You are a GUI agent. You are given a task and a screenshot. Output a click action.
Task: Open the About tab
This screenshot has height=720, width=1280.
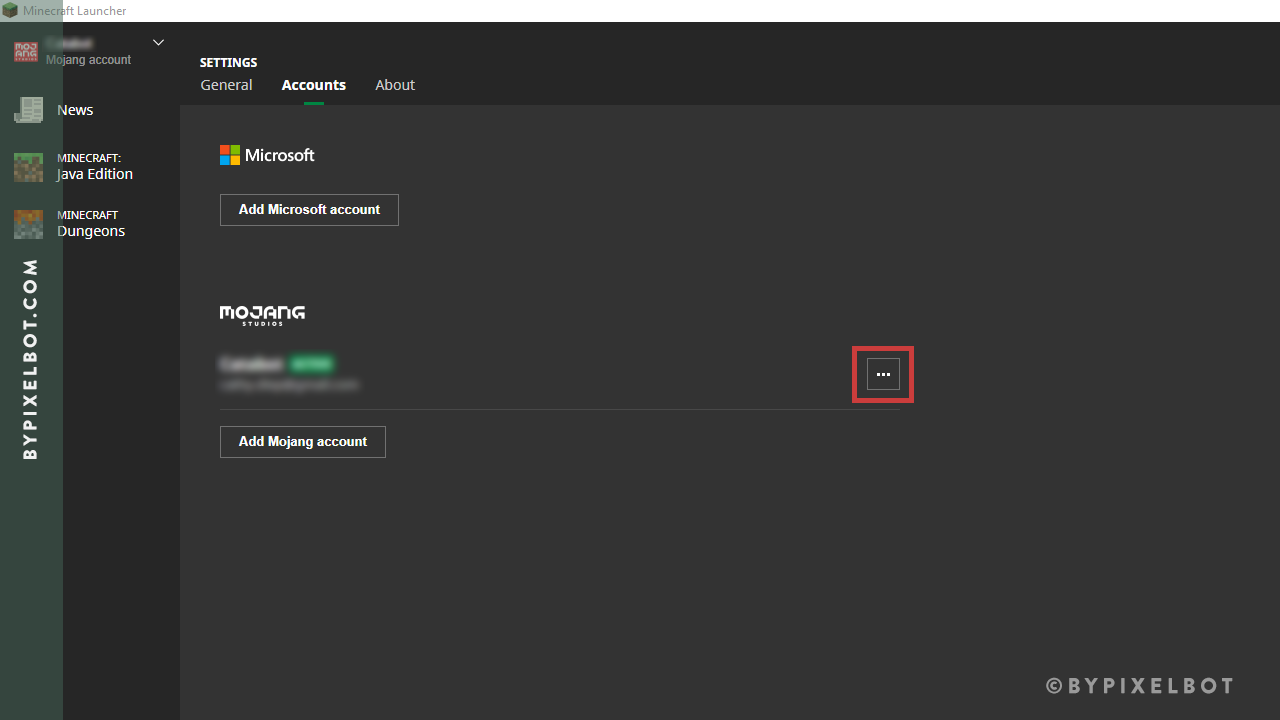pyautogui.click(x=394, y=85)
